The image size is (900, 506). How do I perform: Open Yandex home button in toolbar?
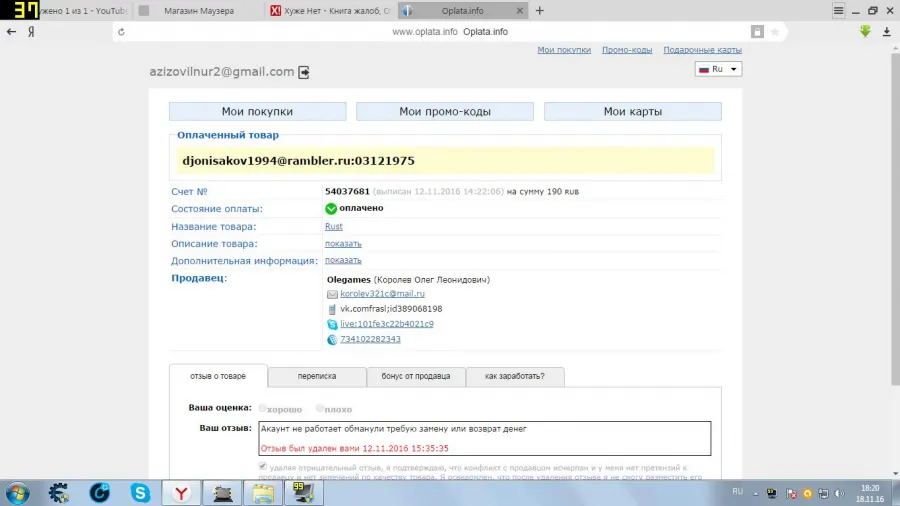coord(31,32)
